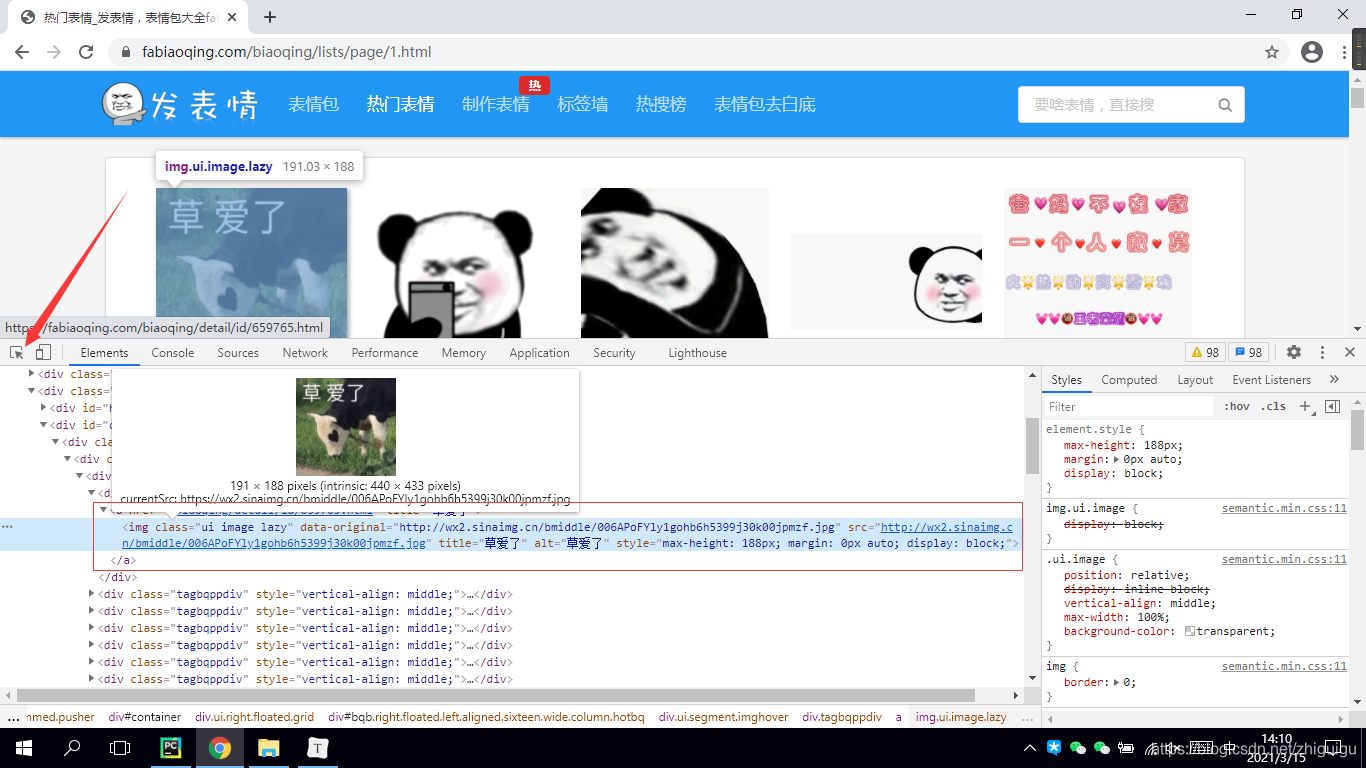Toggle :hov element state panel

(1237, 406)
